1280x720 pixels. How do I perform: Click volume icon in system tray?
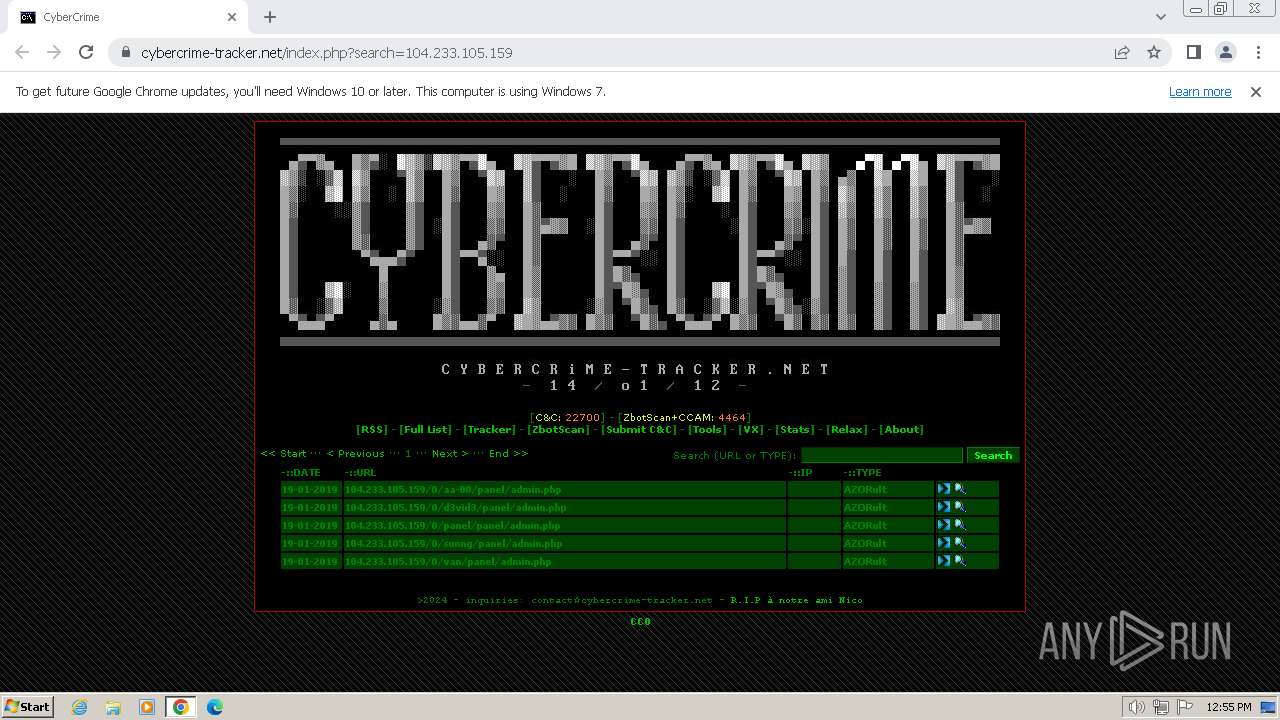(1136, 707)
